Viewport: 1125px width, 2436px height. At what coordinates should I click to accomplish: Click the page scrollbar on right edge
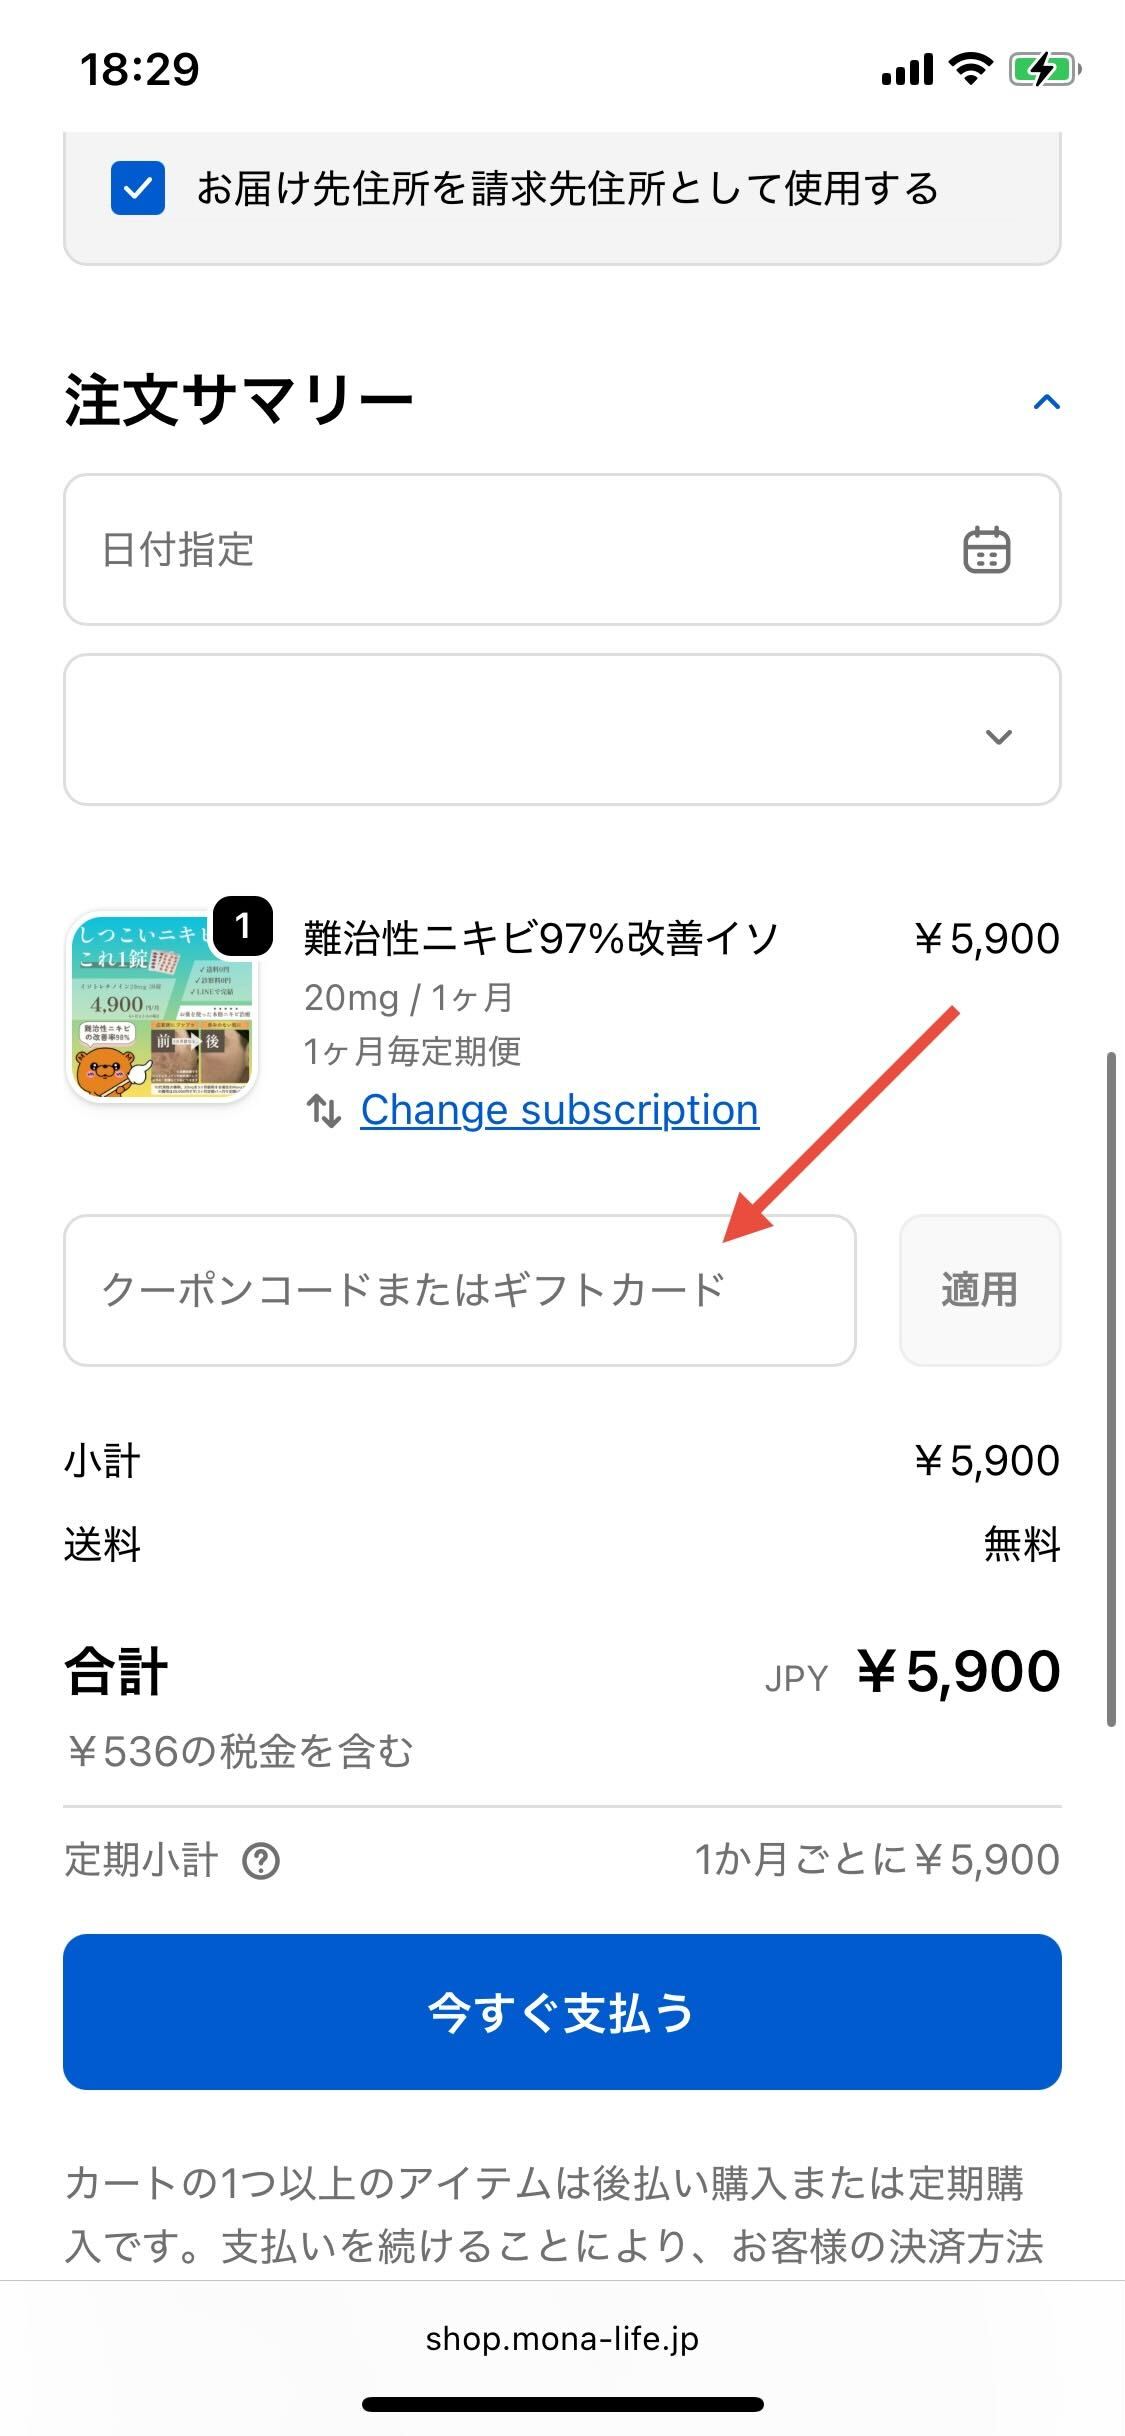[1110, 1390]
